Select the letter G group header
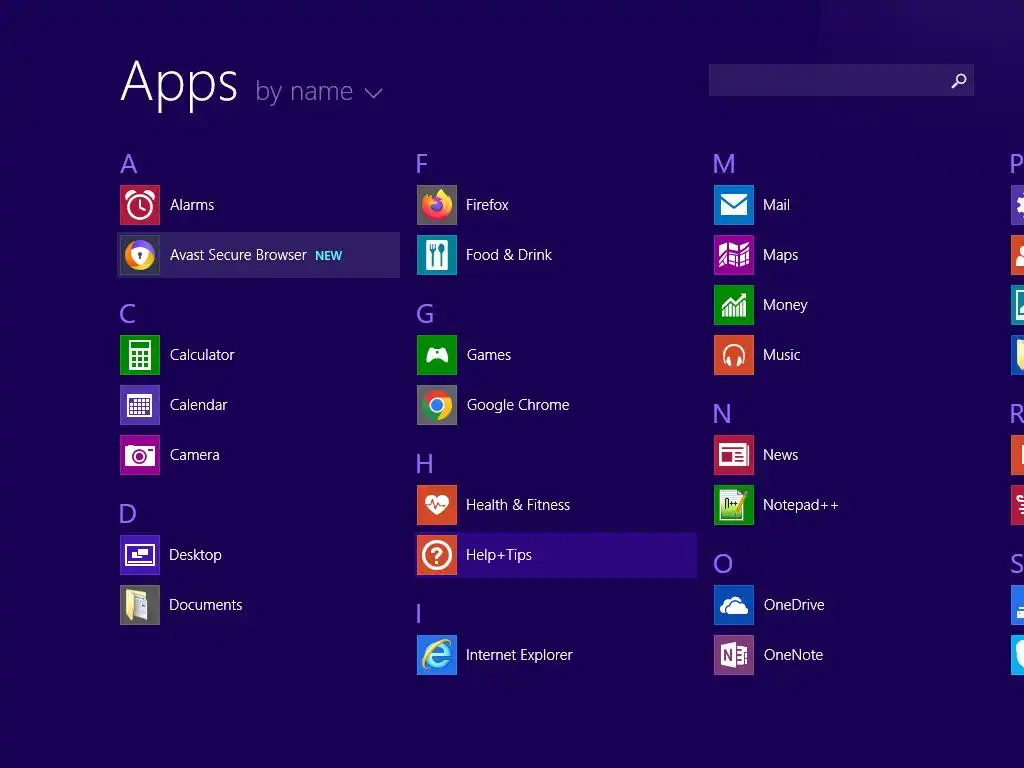Image resolution: width=1024 pixels, height=768 pixels. click(x=425, y=313)
